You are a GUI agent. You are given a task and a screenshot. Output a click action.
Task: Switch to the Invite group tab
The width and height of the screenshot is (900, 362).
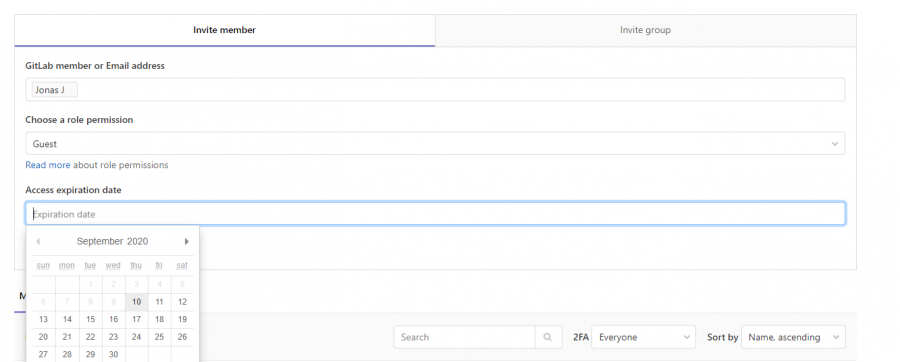click(645, 30)
